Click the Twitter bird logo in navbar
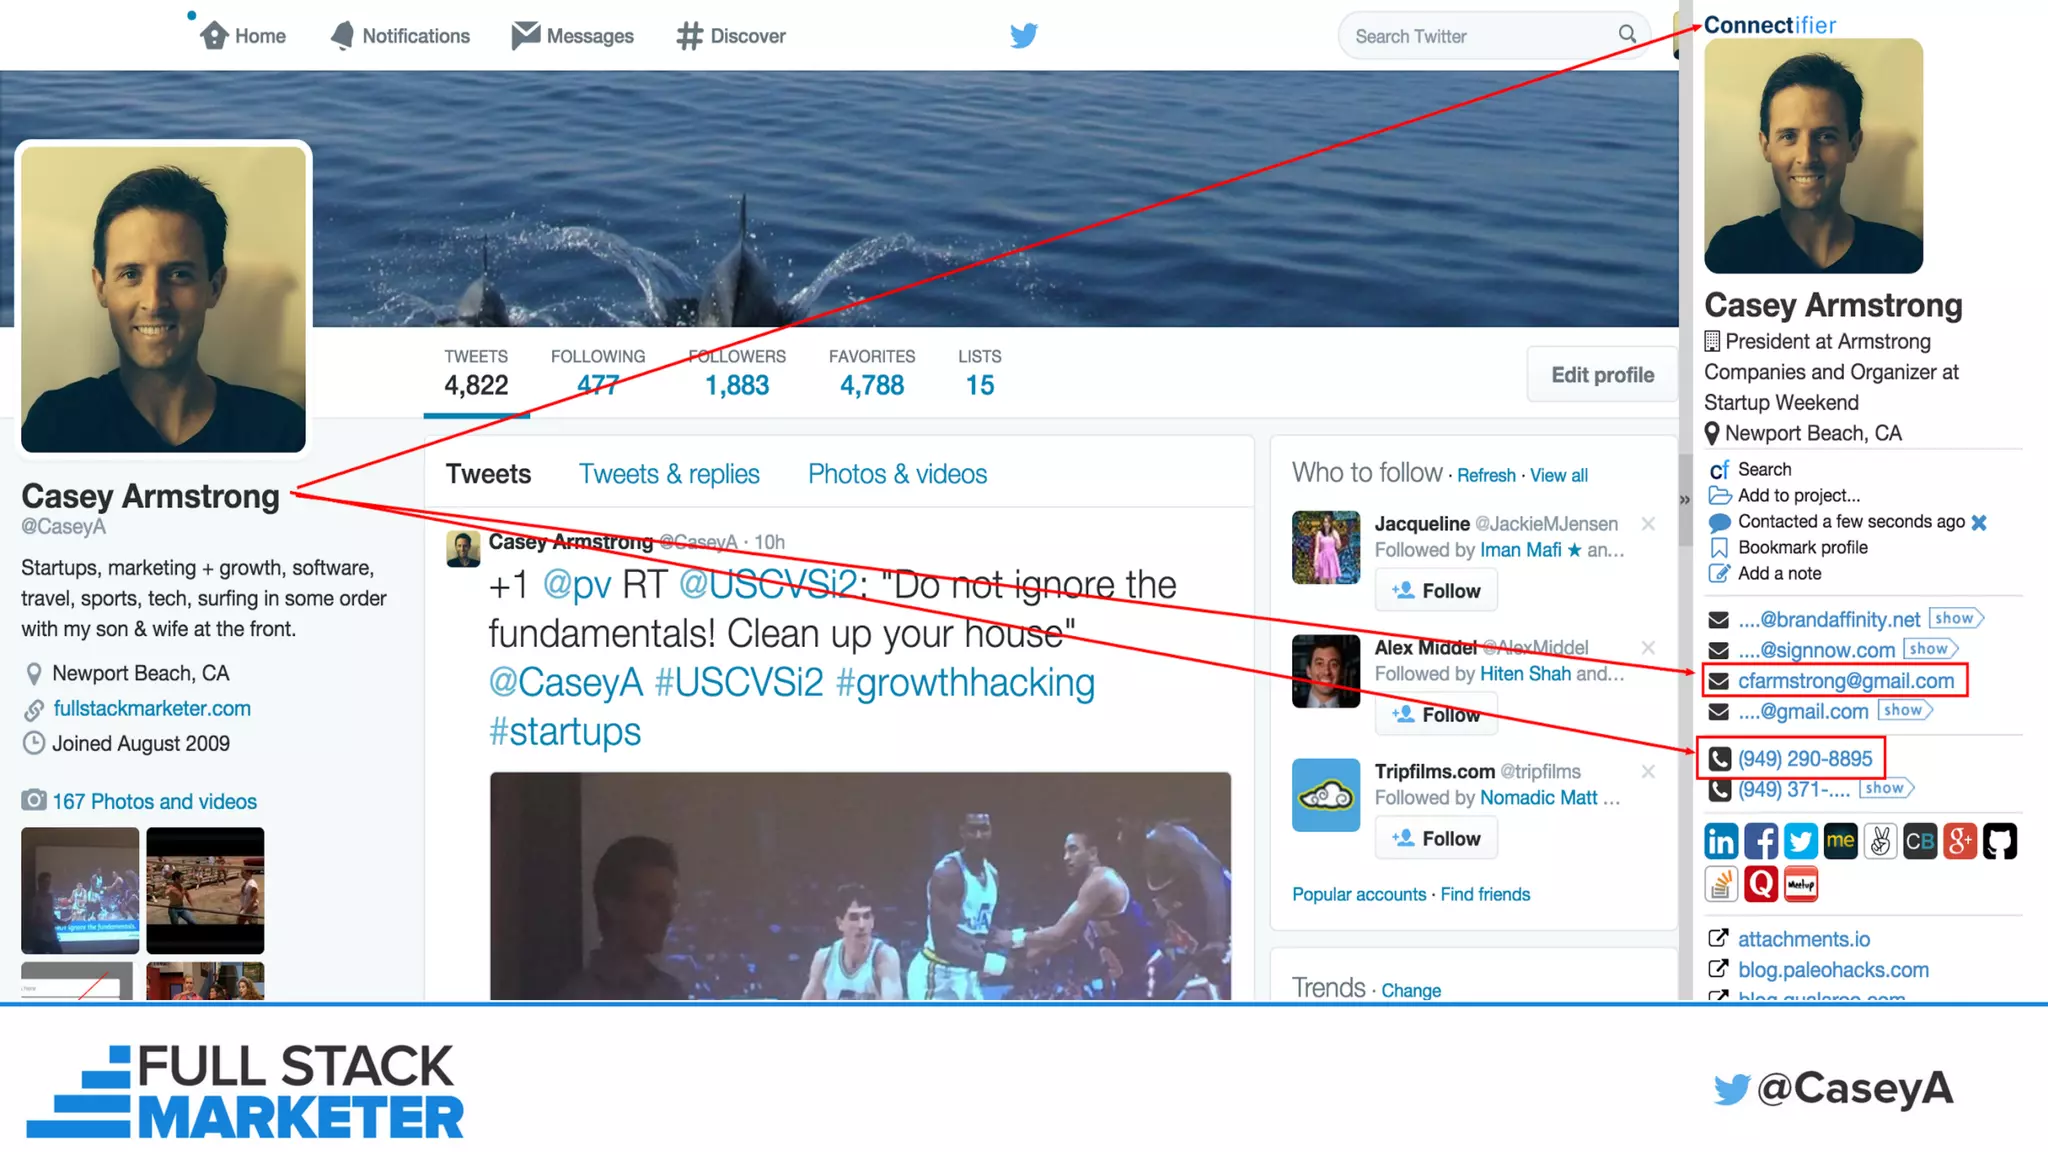 coord(1023,36)
